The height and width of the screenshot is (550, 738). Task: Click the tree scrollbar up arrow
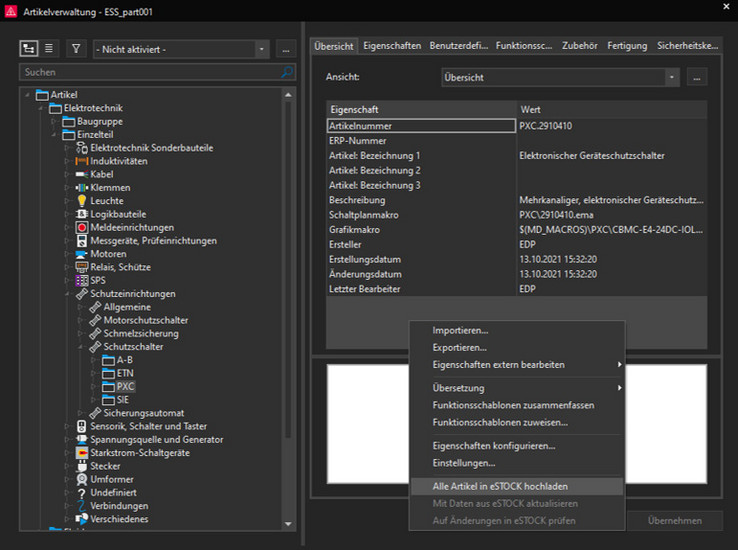coord(288,95)
